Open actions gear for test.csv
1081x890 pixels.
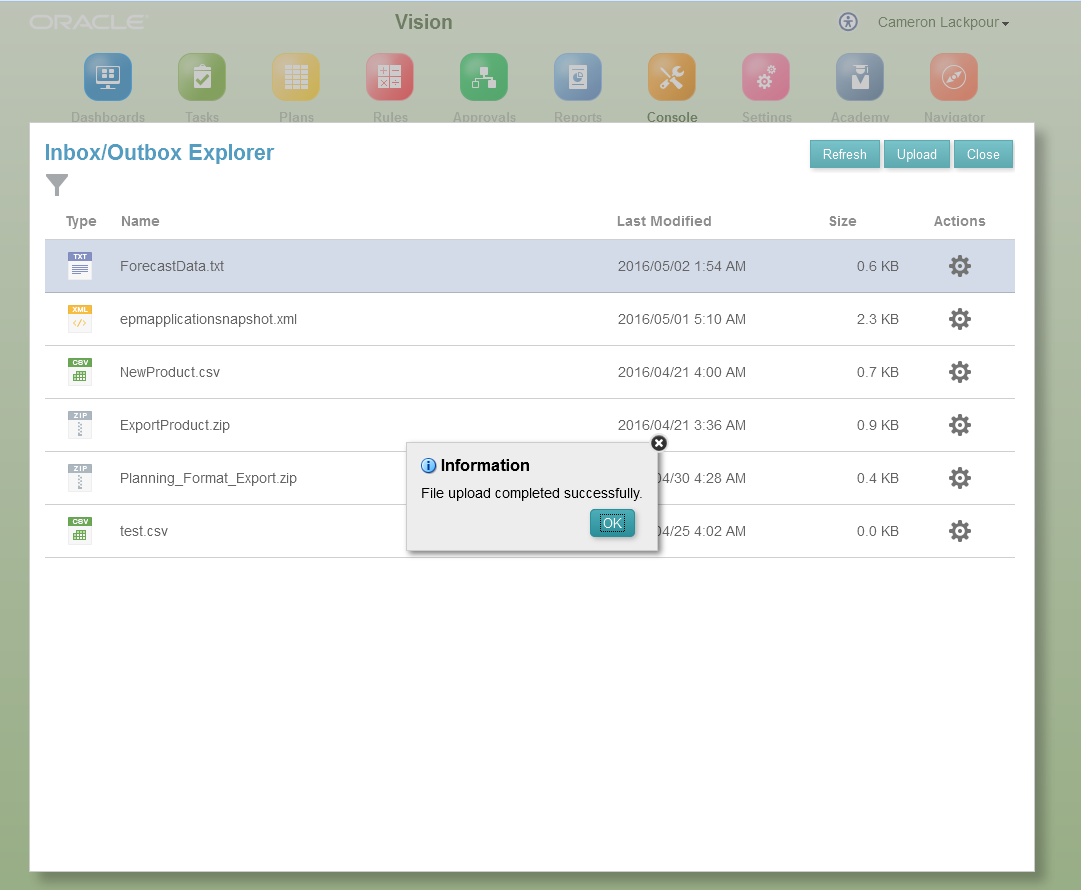[x=960, y=531]
